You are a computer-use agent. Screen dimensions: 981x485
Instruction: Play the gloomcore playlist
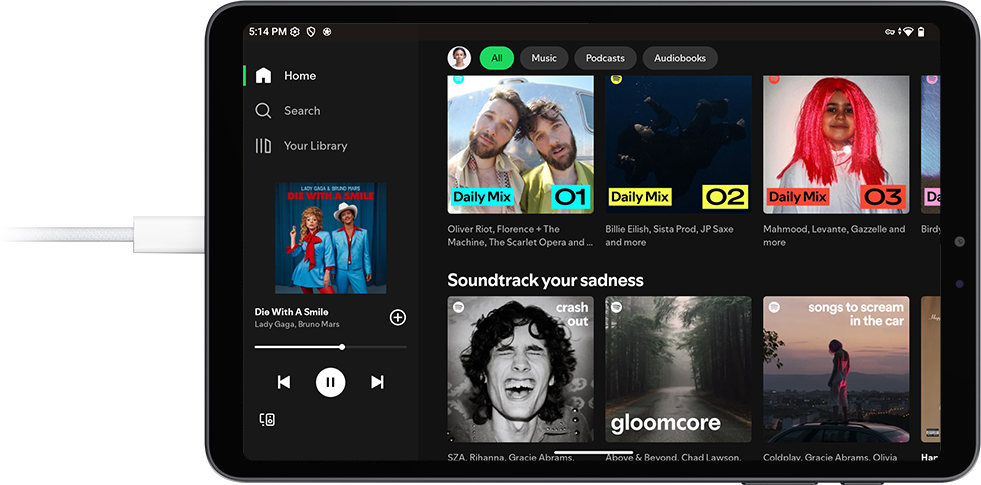coord(678,369)
